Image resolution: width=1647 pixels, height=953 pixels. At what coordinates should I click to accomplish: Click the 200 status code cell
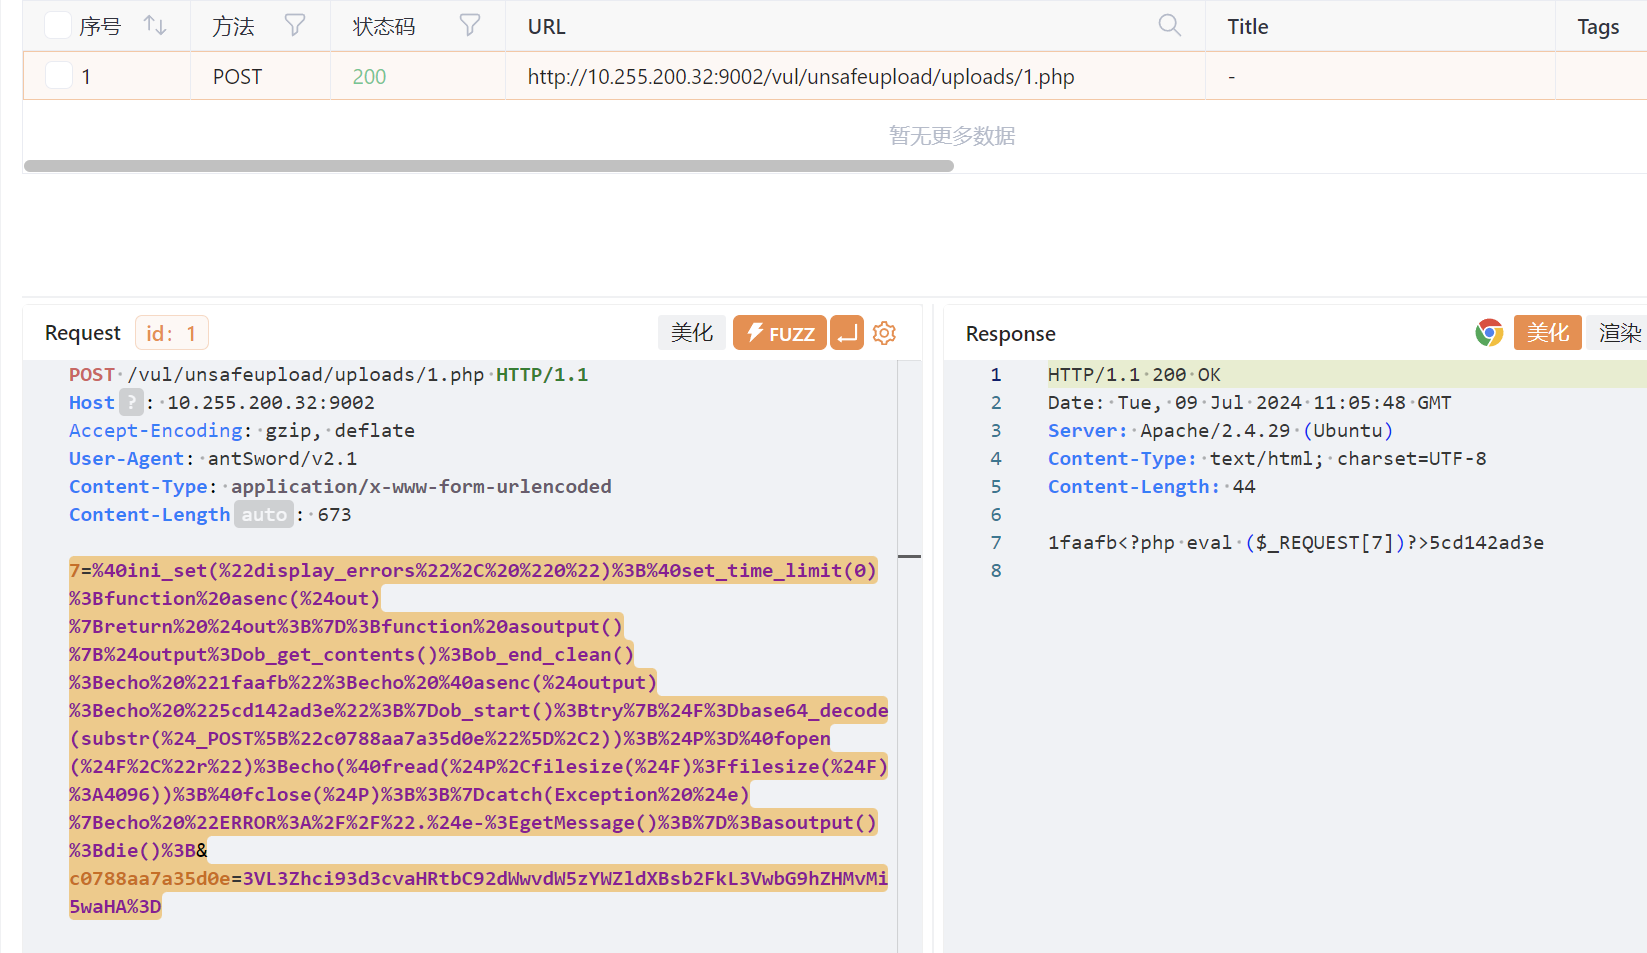(369, 77)
